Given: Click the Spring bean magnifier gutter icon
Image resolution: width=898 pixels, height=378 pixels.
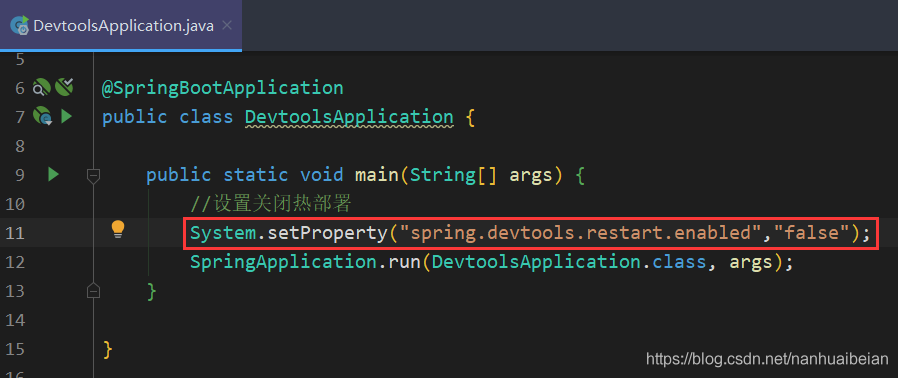Looking at the screenshot, I should coord(42,88).
